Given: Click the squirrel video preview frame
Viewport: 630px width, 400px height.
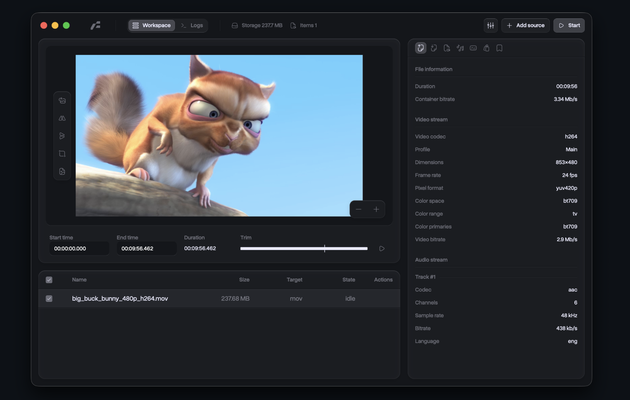Looking at the screenshot, I should (x=219, y=135).
